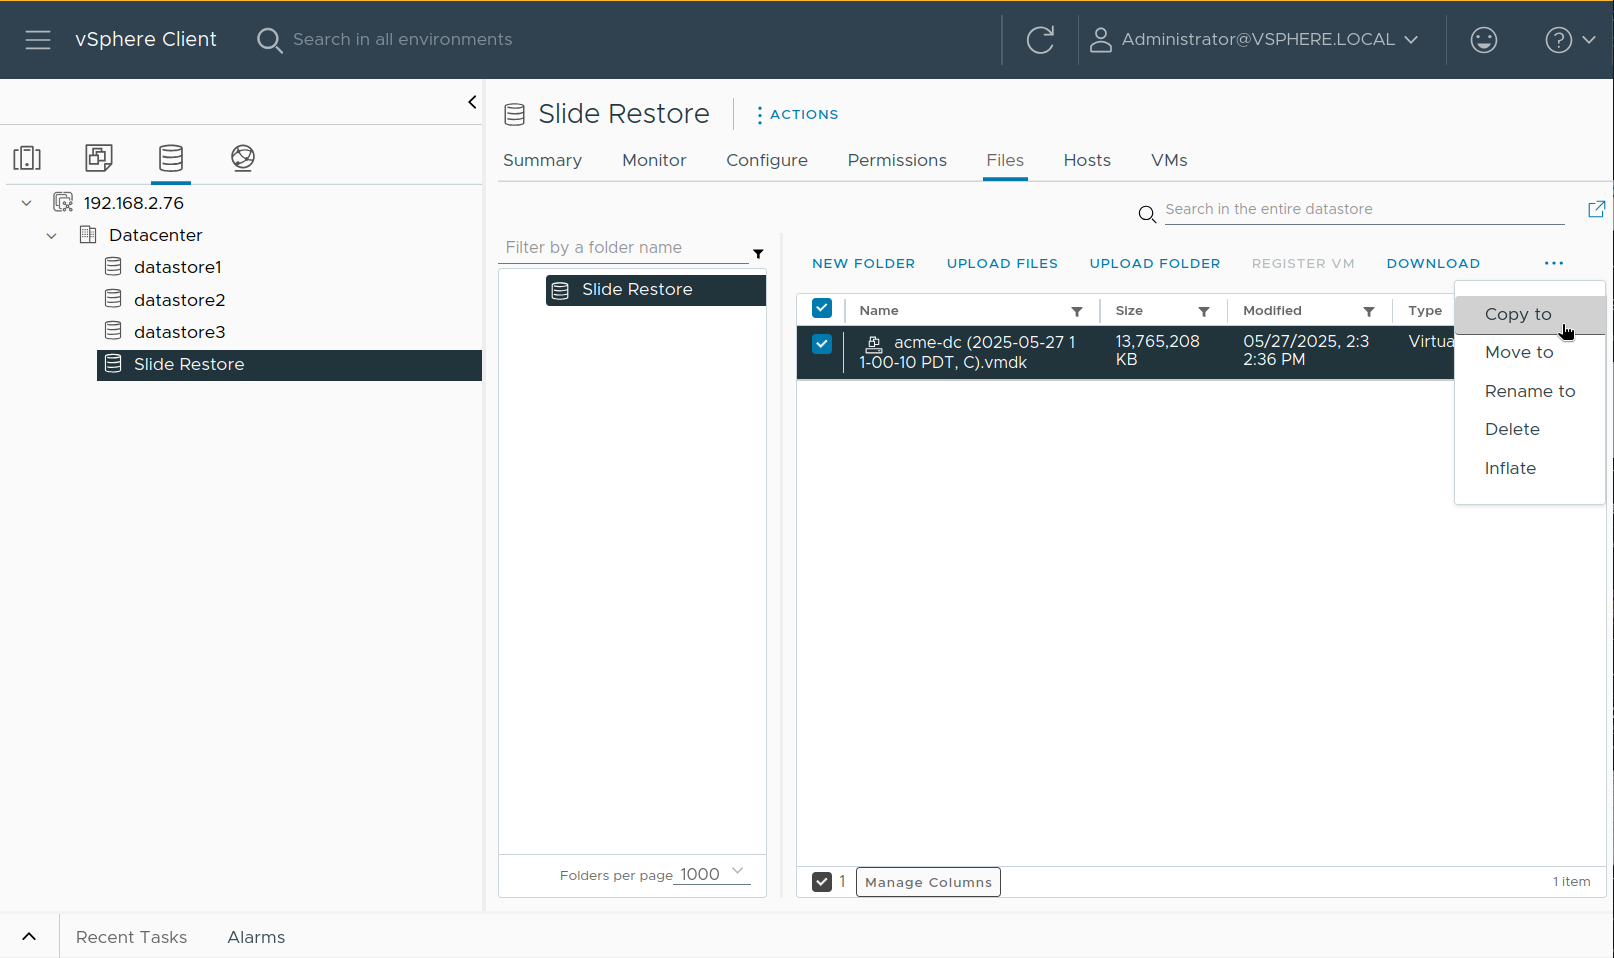Collapse the 192.168.2.76 tree node
This screenshot has height=958, width=1614.
point(27,203)
